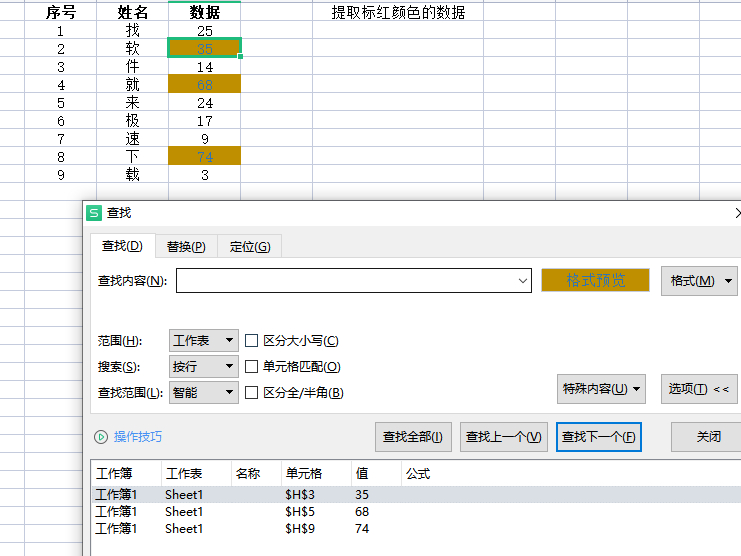Select the name cell 软
The image size is (741, 556).
click(132, 48)
